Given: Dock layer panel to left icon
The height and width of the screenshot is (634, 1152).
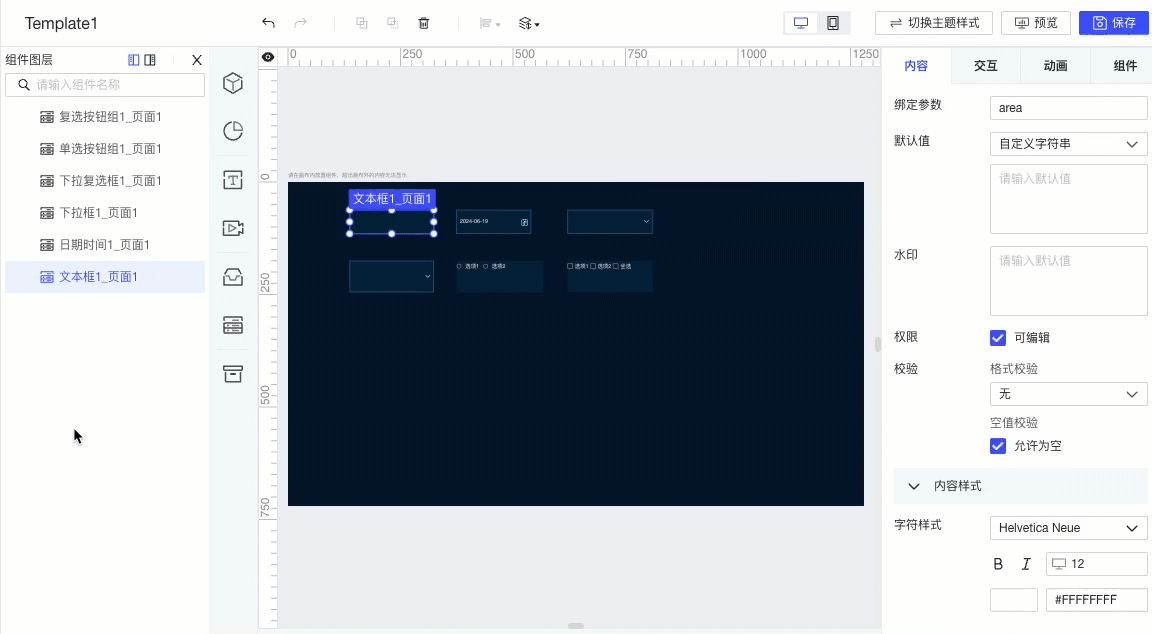Looking at the screenshot, I should point(134,60).
